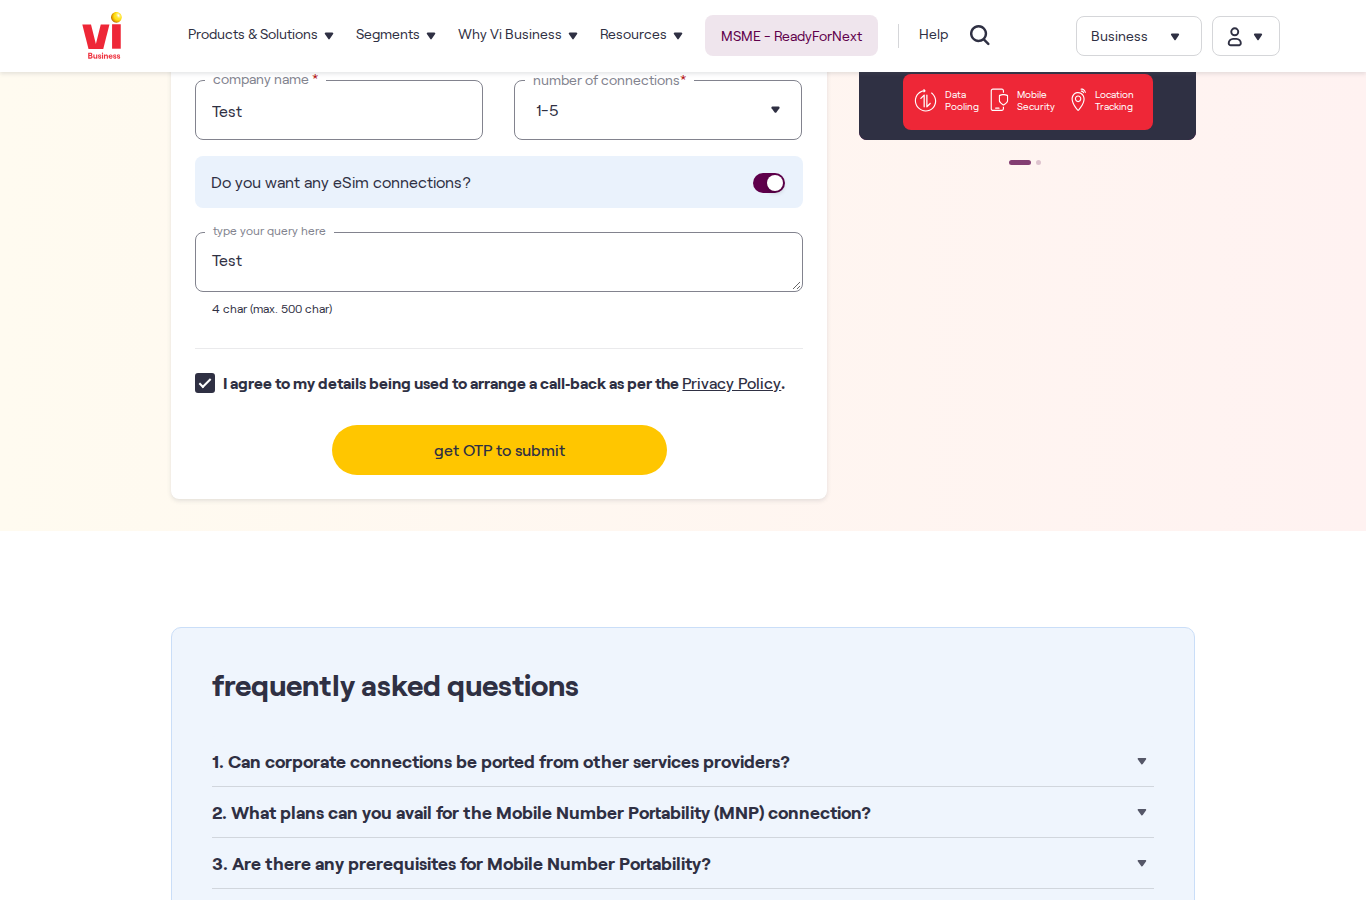Select the first carousel indicator dot
The width and height of the screenshot is (1366, 900).
pyautogui.click(x=1020, y=162)
